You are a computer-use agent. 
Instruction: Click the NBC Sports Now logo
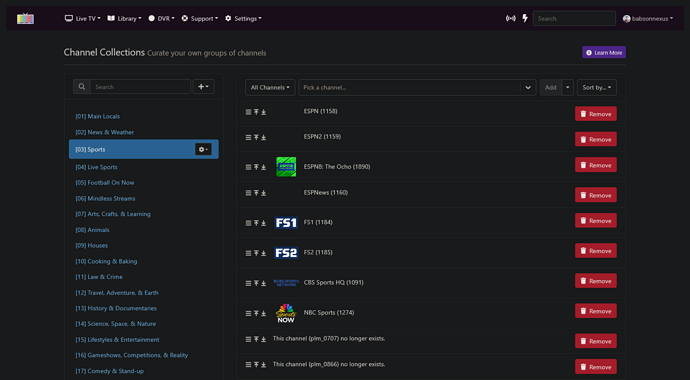point(286,313)
